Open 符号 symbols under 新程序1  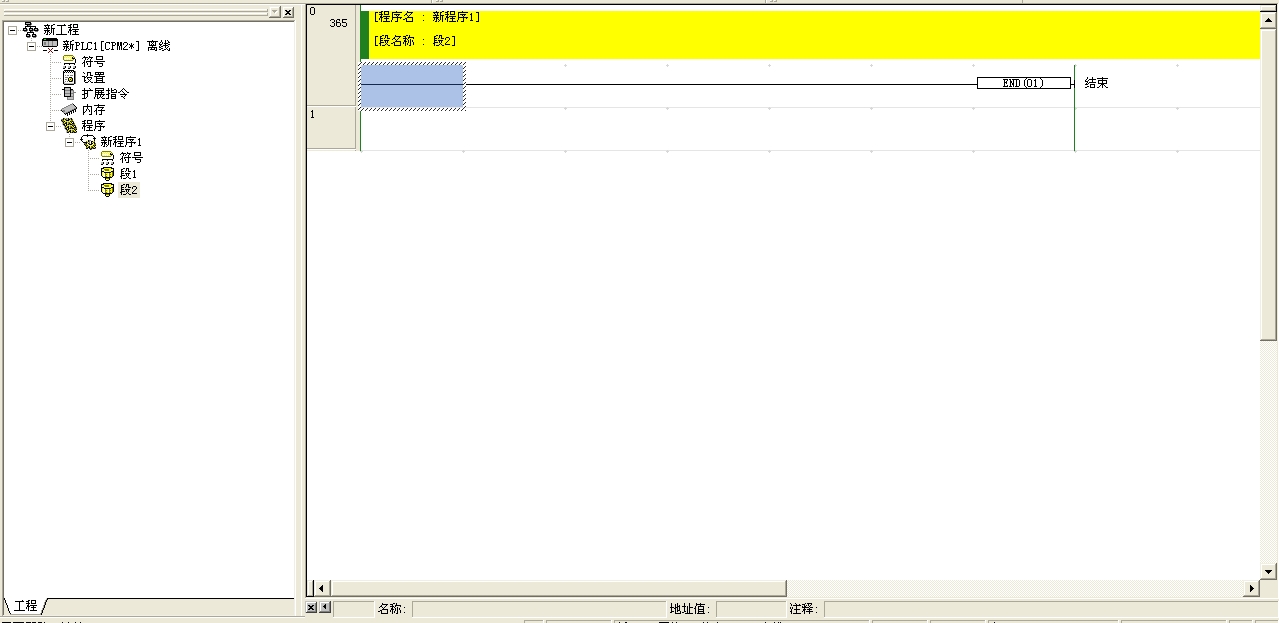107,158
